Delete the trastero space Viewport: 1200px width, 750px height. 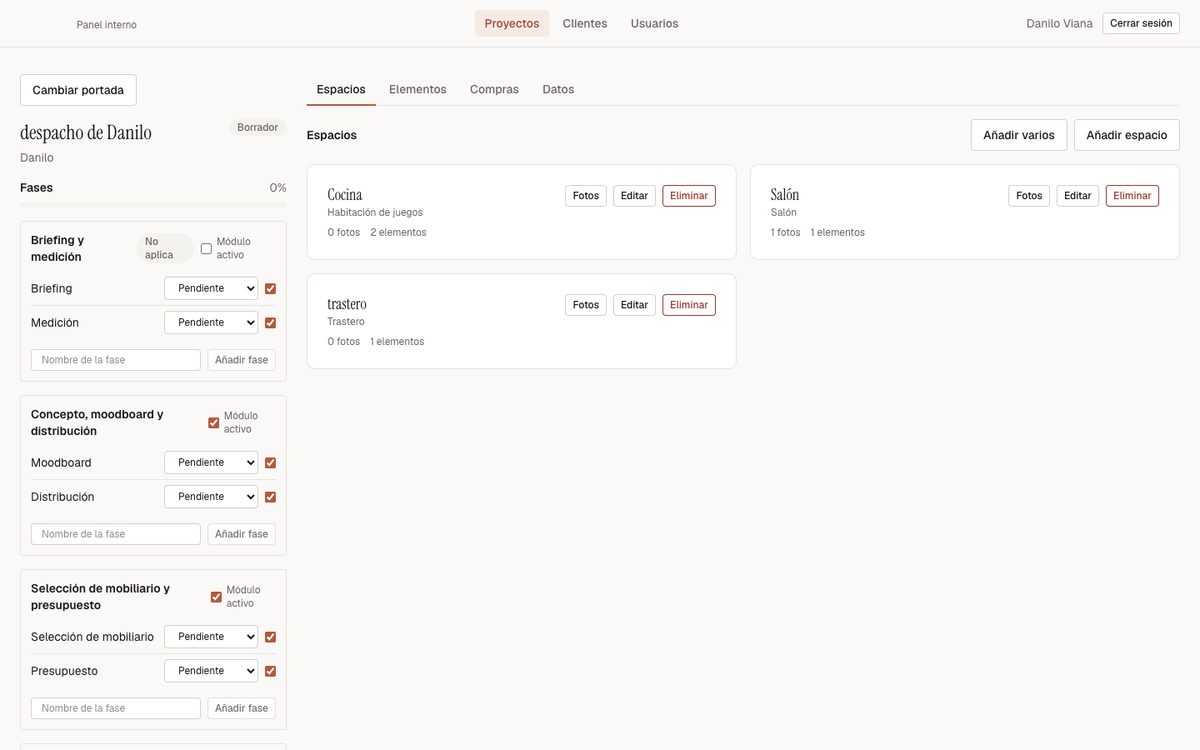689,305
